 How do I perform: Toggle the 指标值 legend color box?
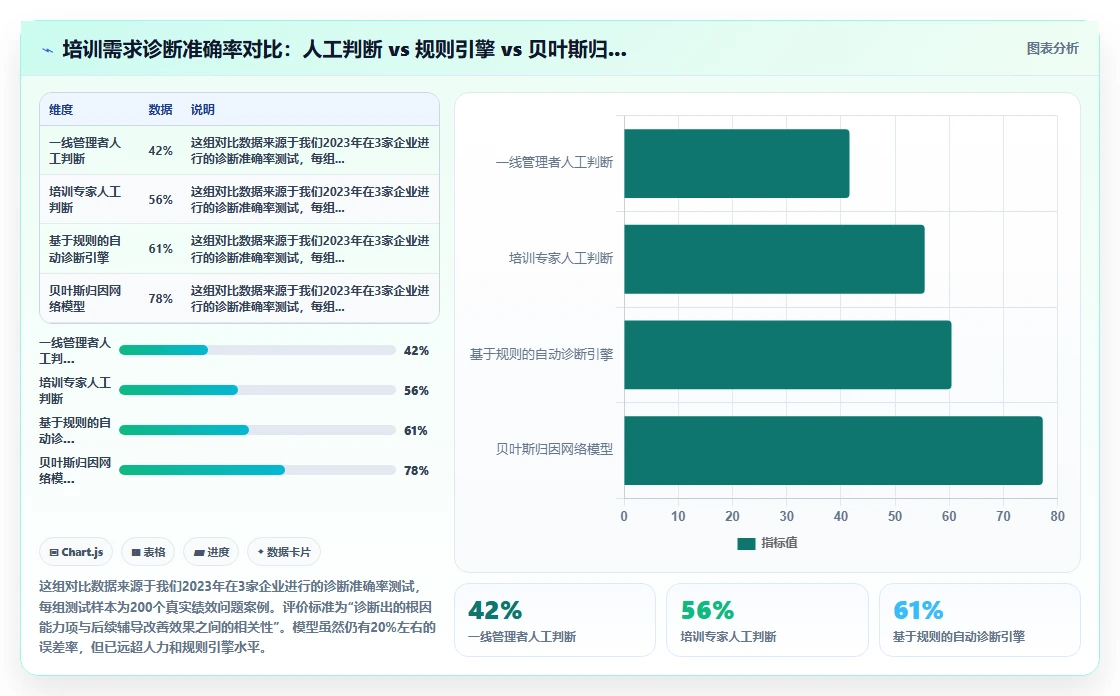click(x=746, y=544)
